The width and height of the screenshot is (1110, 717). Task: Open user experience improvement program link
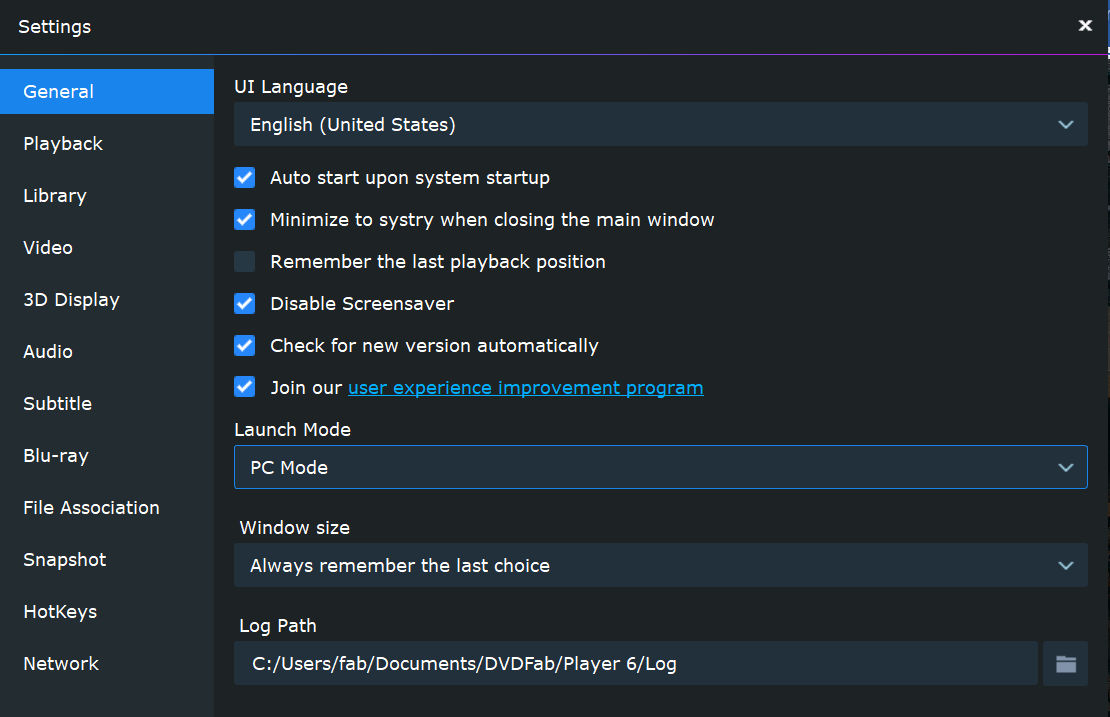[x=525, y=388]
